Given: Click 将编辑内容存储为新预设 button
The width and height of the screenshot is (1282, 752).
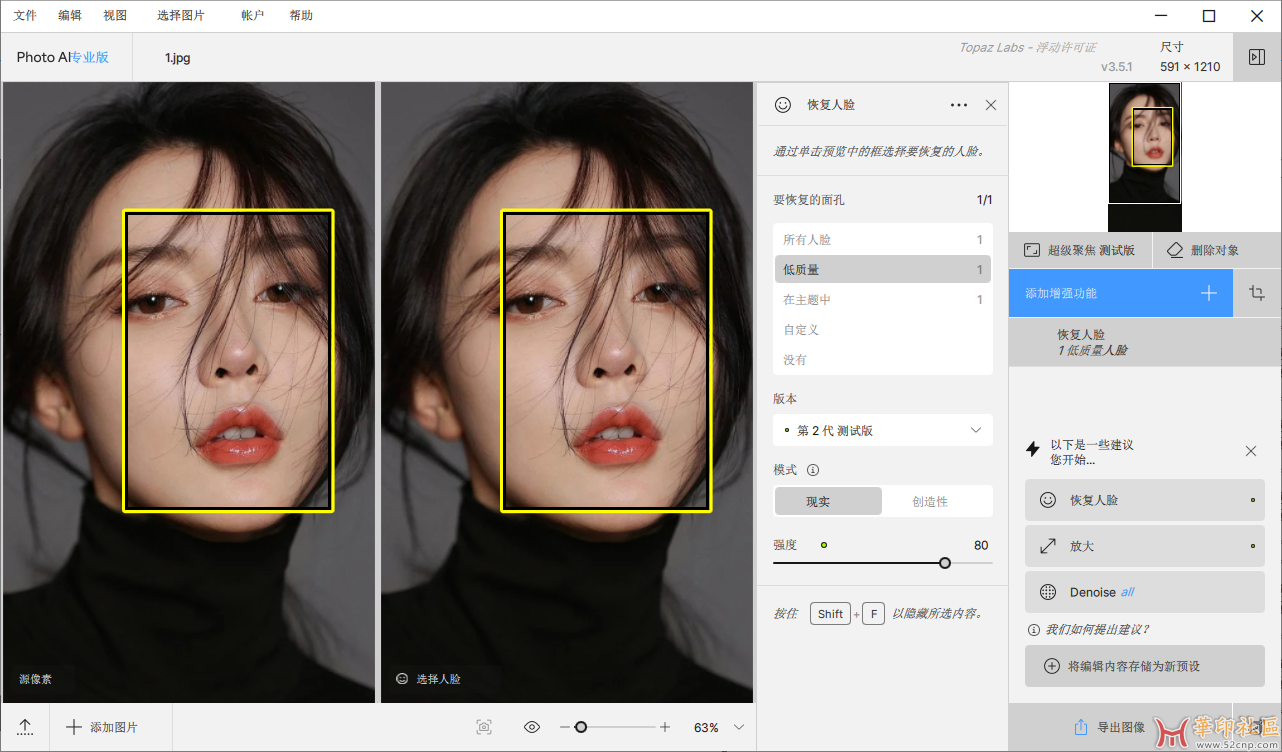Looking at the screenshot, I should [x=1144, y=666].
